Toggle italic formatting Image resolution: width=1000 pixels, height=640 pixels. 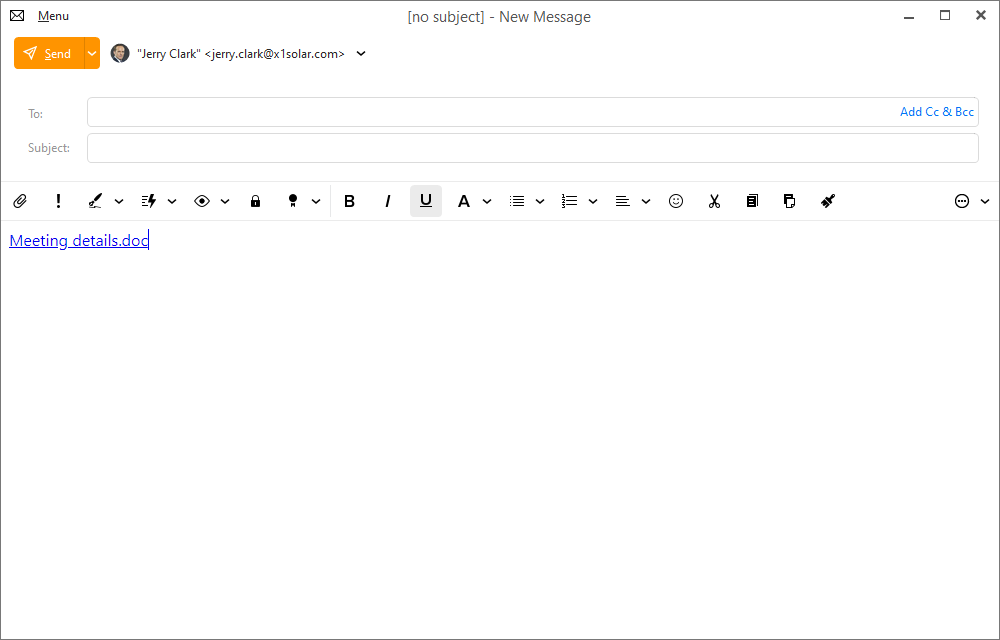pyautogui.click(x=388, y=201)
